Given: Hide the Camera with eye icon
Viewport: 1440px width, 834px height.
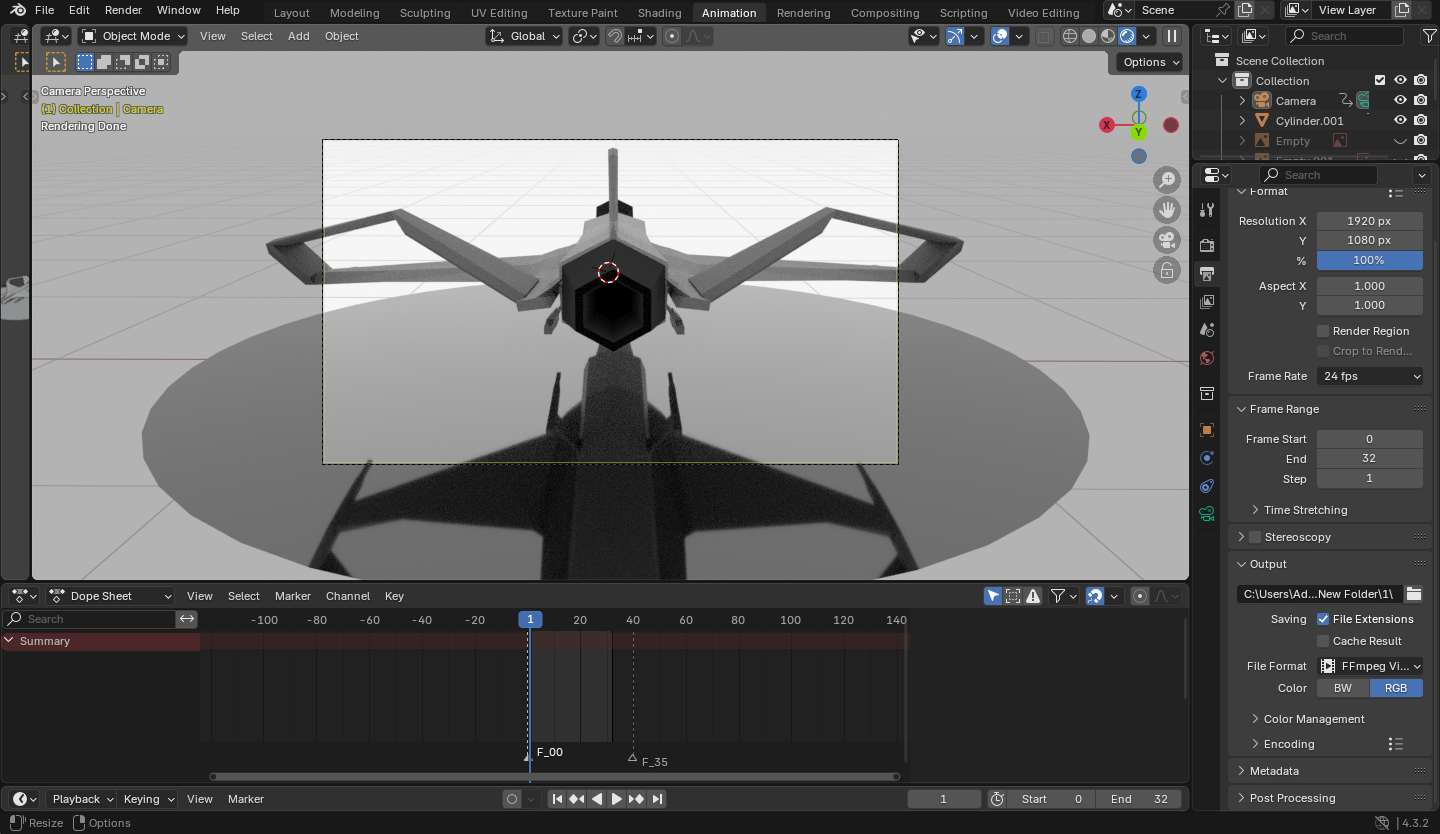Looking at the screenshot, I should [x=1400, y=101].
